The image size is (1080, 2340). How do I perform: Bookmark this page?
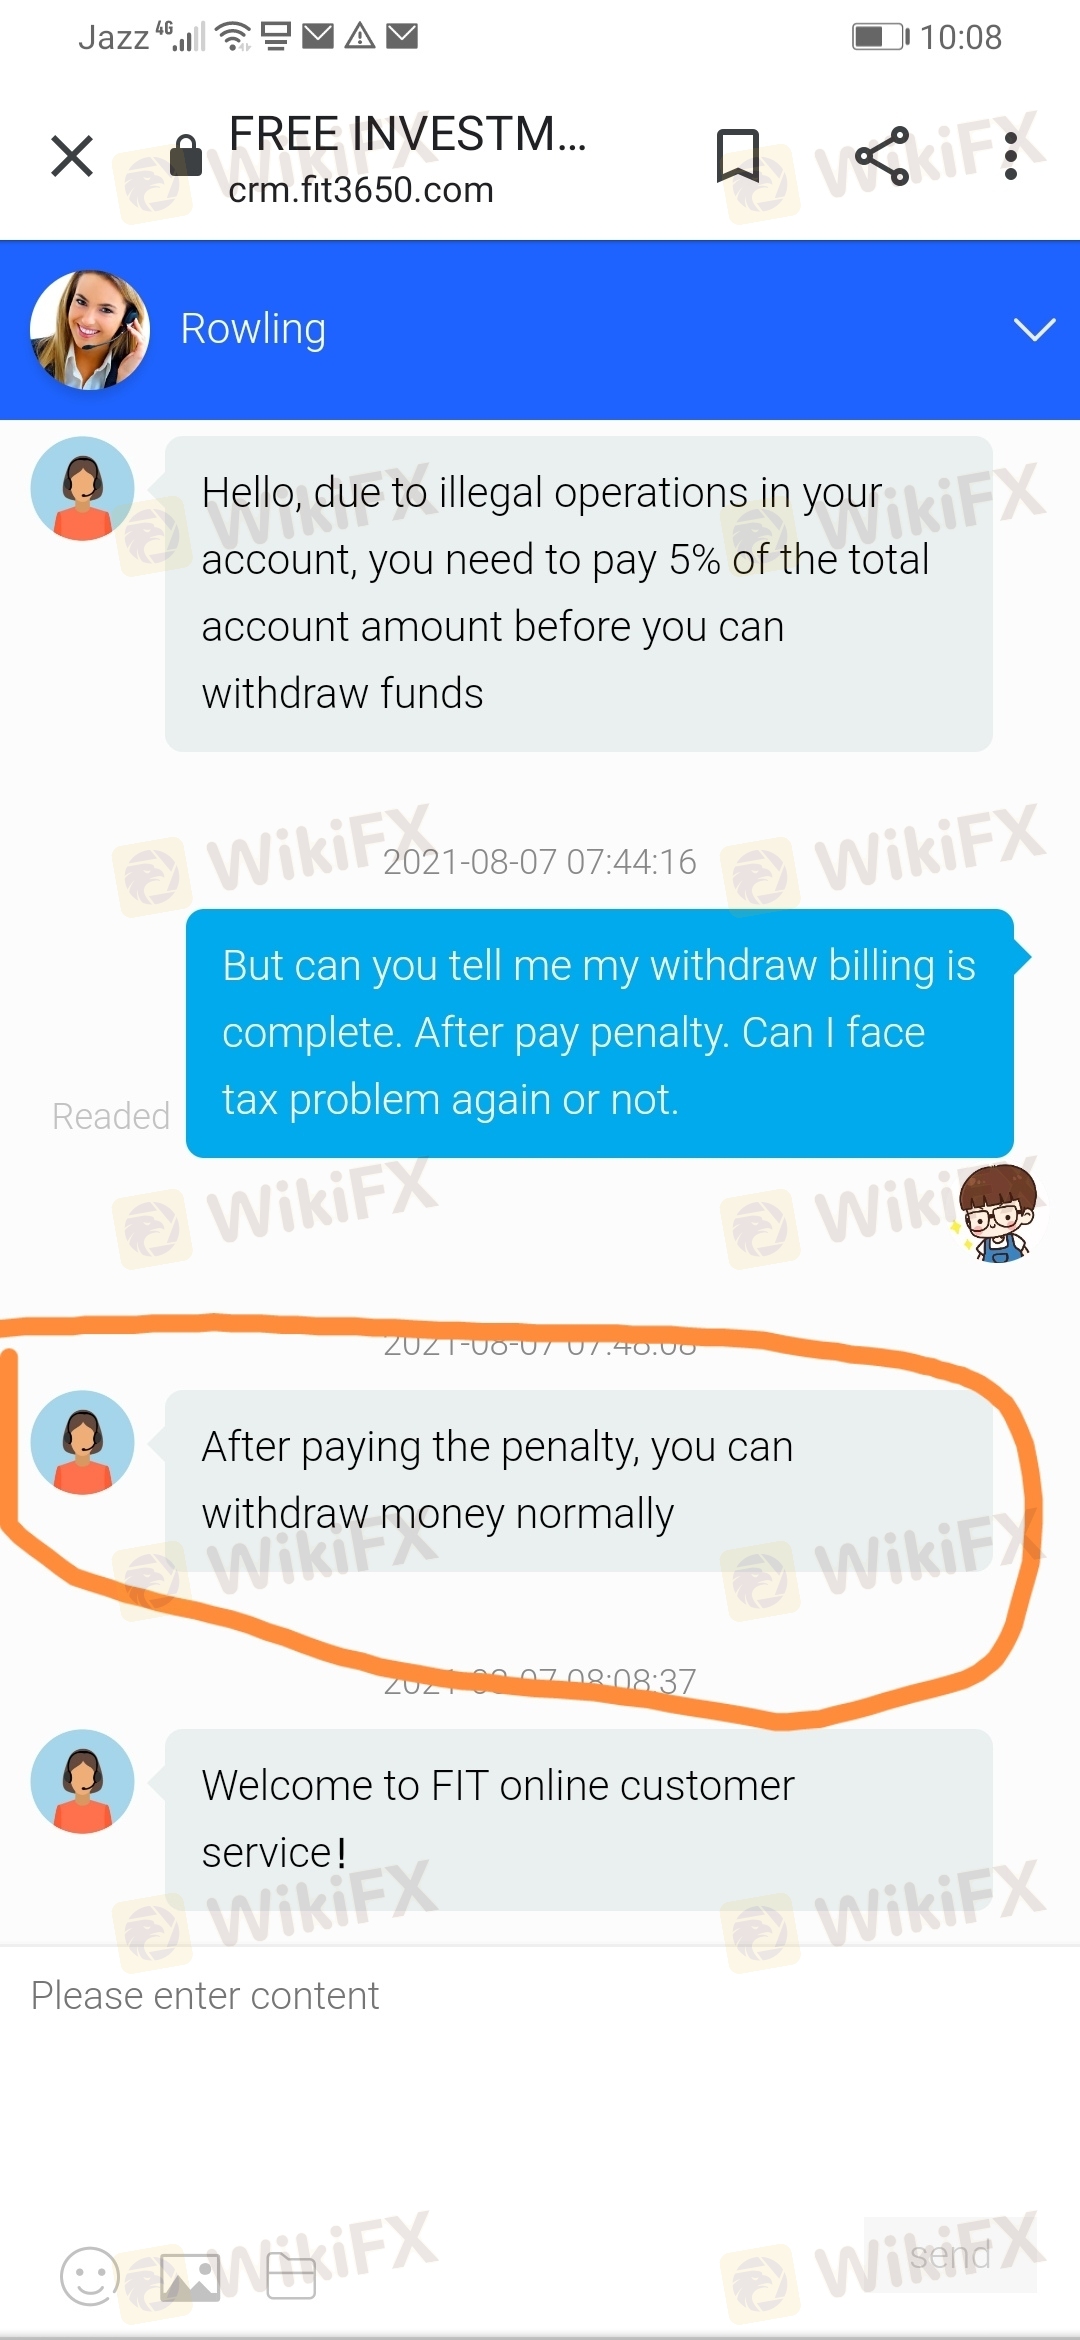(x=738, y=156)
